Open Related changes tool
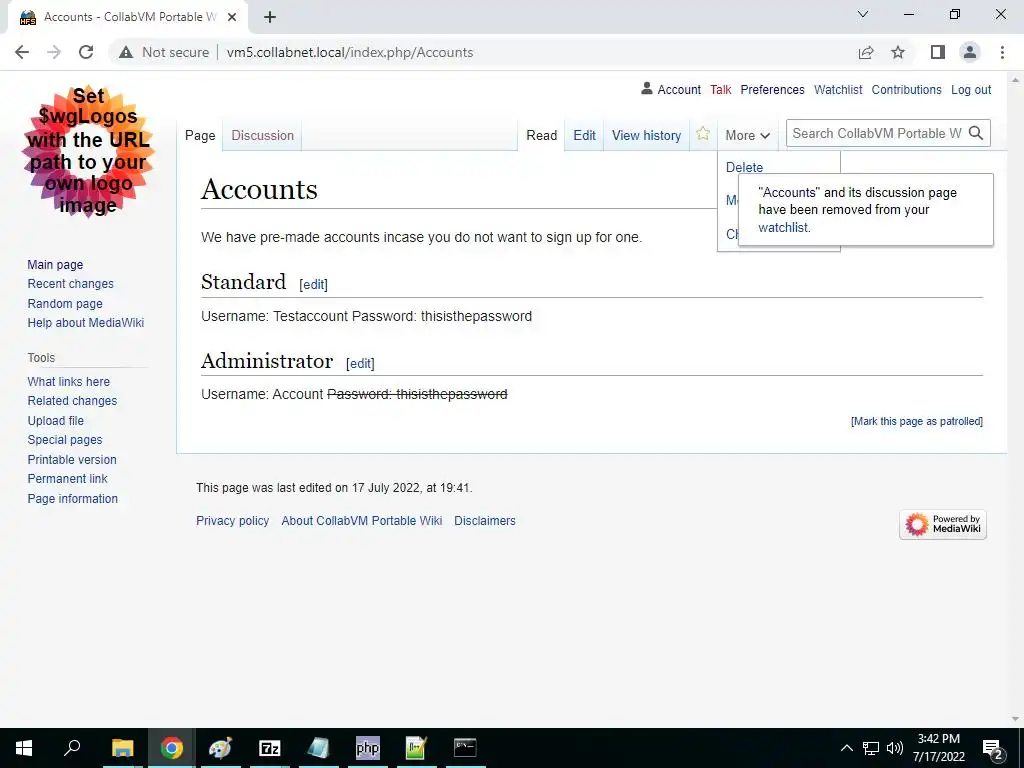Viewport: 1024px width, 768px height. coord(72,400)
